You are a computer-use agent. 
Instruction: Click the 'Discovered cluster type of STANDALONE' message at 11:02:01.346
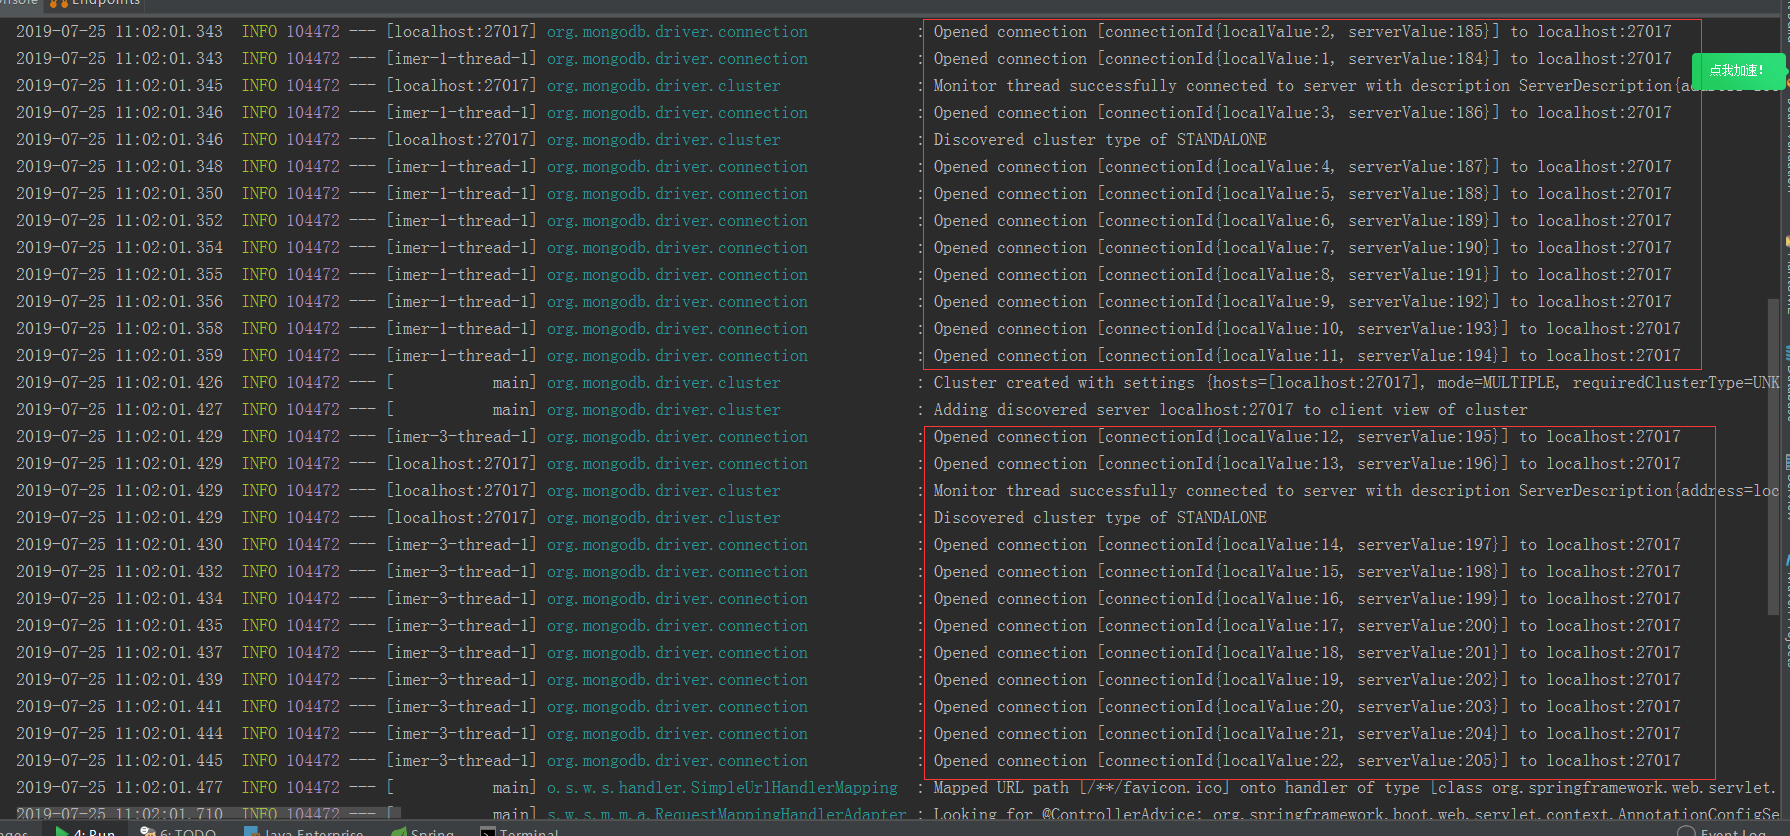1100,140
